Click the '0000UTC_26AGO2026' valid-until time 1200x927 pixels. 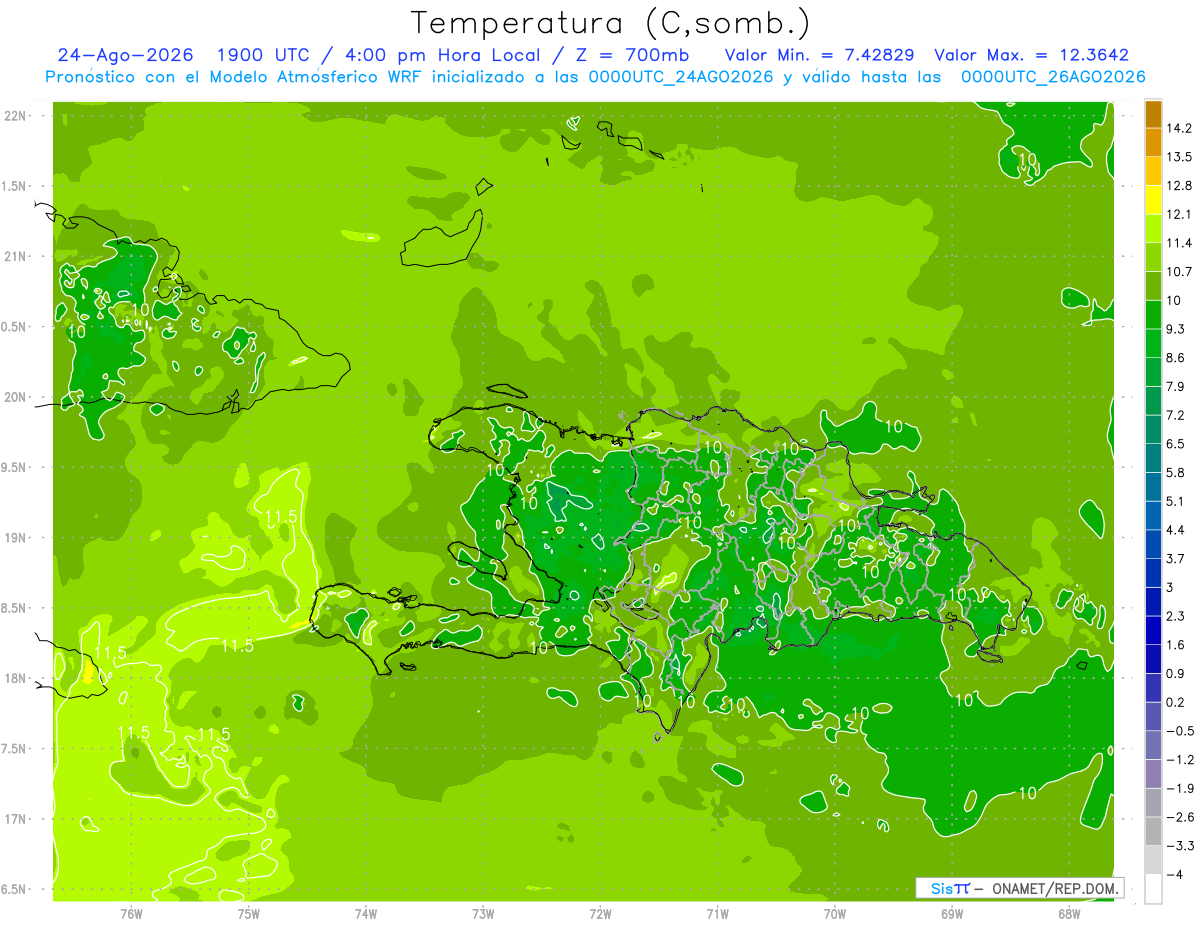click(1053, 77)
